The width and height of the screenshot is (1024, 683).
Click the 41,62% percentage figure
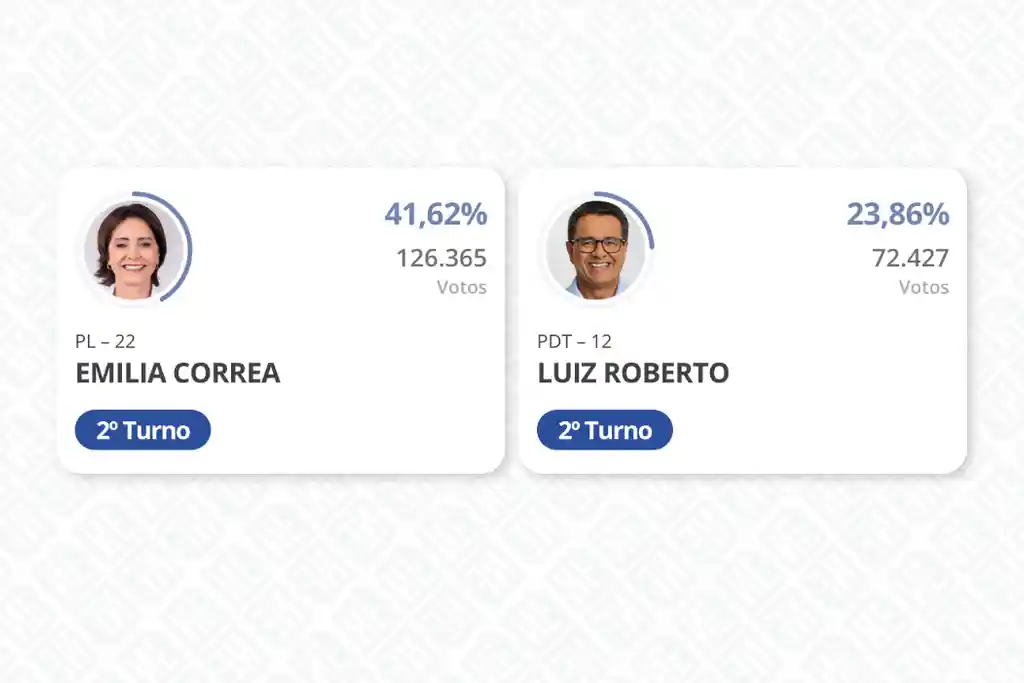pyautogui.click(x=436, y=214)
